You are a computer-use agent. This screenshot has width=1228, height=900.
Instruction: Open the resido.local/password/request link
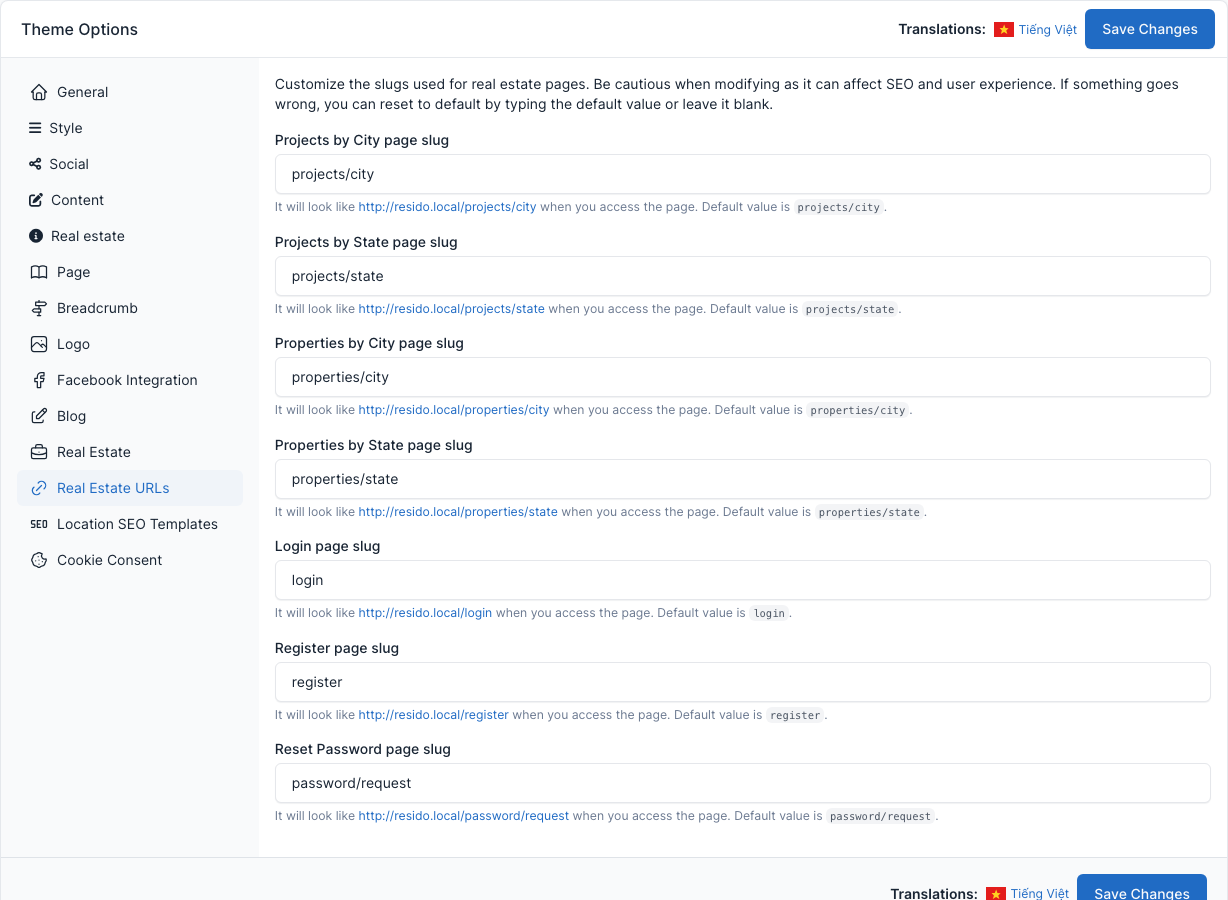click(x=464, y=816)
